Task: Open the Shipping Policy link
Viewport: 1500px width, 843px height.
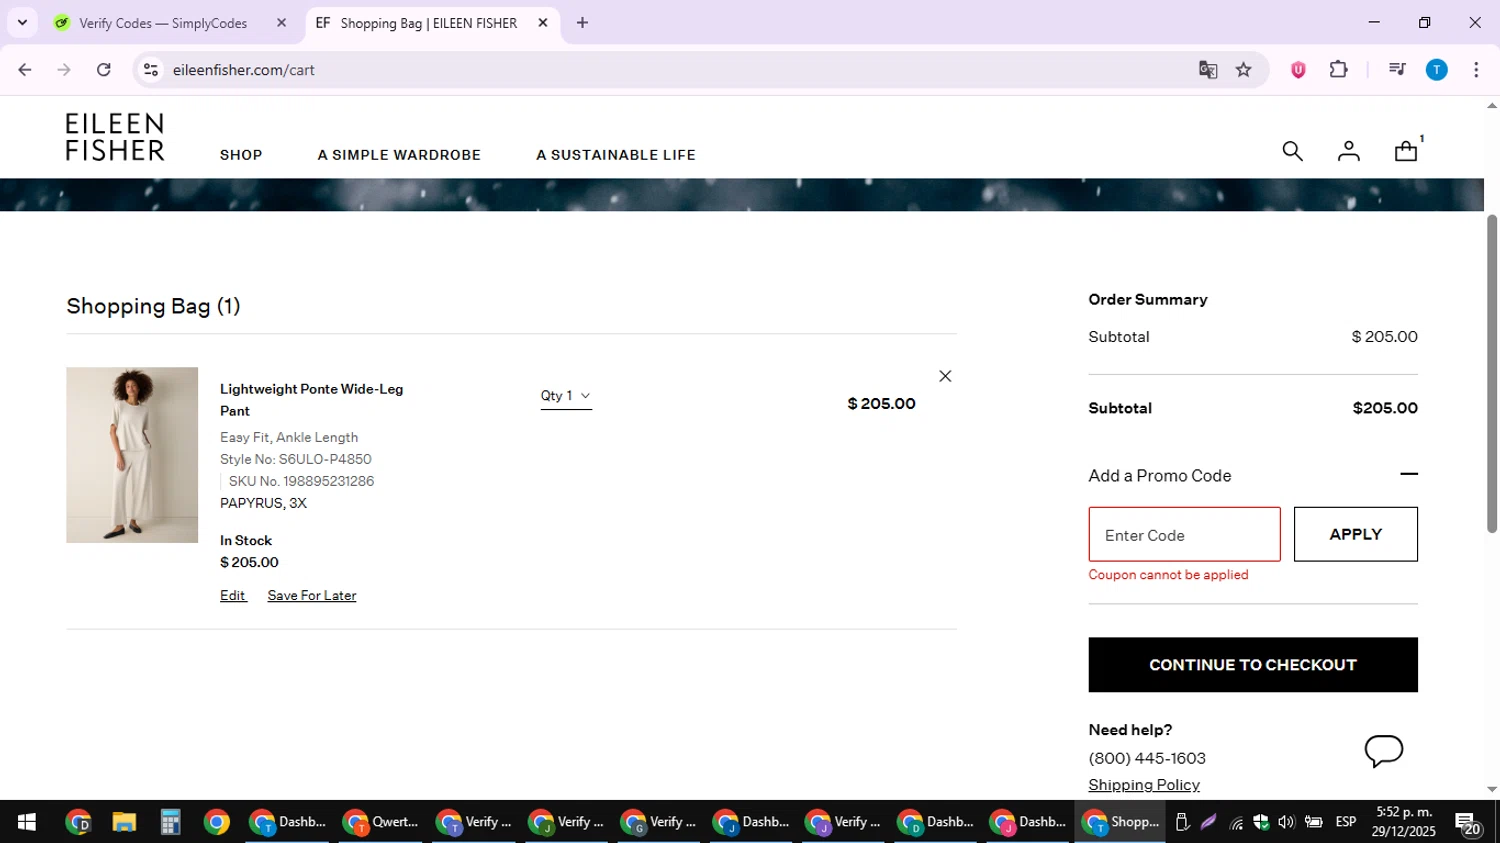Action: click(x=1144, y=785)
